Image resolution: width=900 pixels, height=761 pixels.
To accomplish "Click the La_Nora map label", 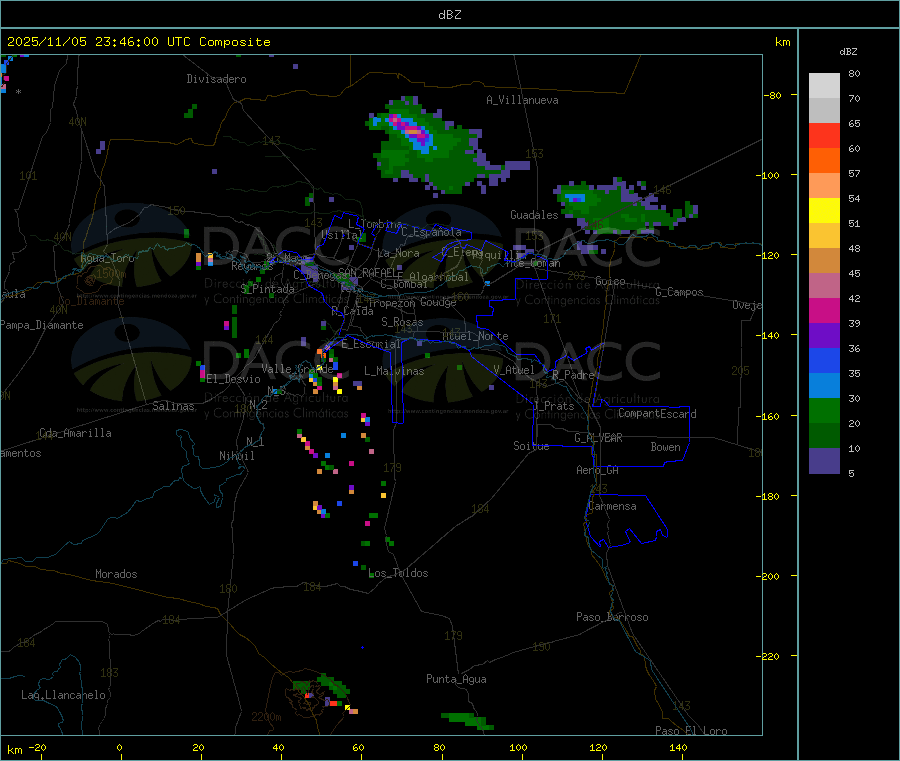I will tap(398, 253).
